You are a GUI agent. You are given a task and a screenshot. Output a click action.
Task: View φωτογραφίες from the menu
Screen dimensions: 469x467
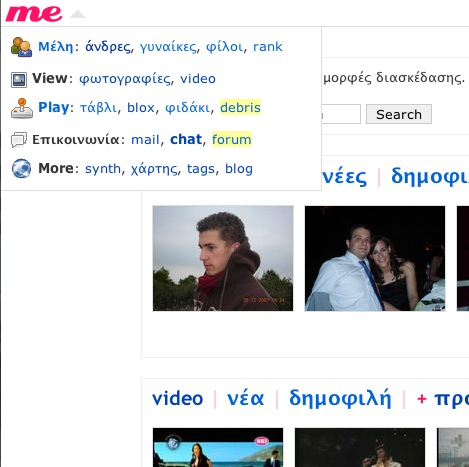[x=125, y=79]
